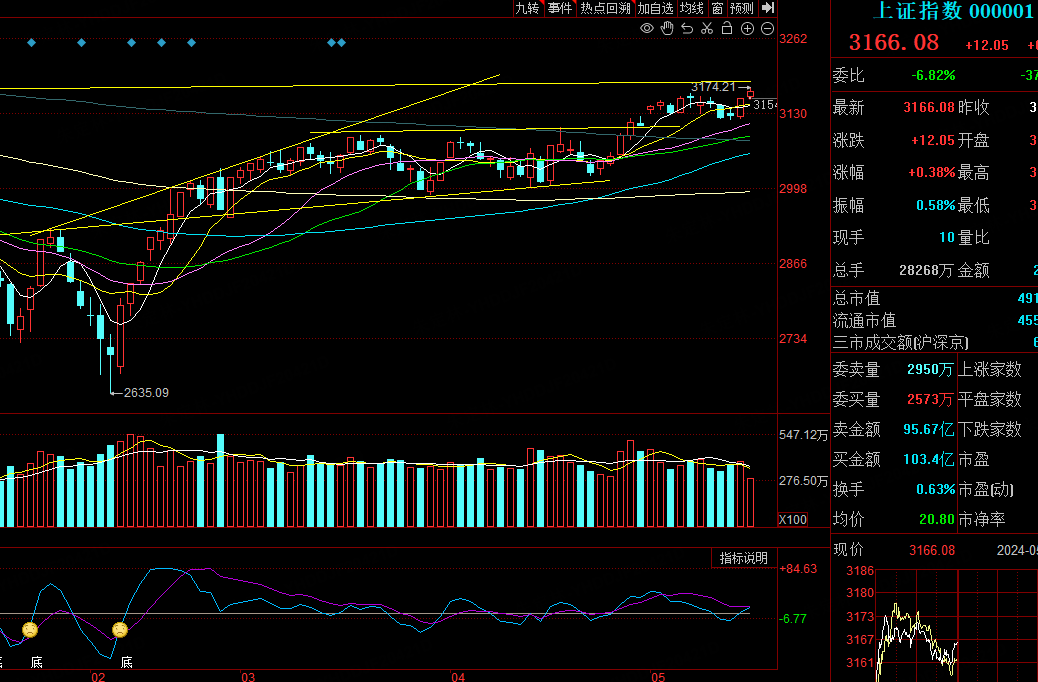Open 指标说明 indicator description
Image resolution: width=1038 pixels, height=682 pixels.
click(744, 558)
